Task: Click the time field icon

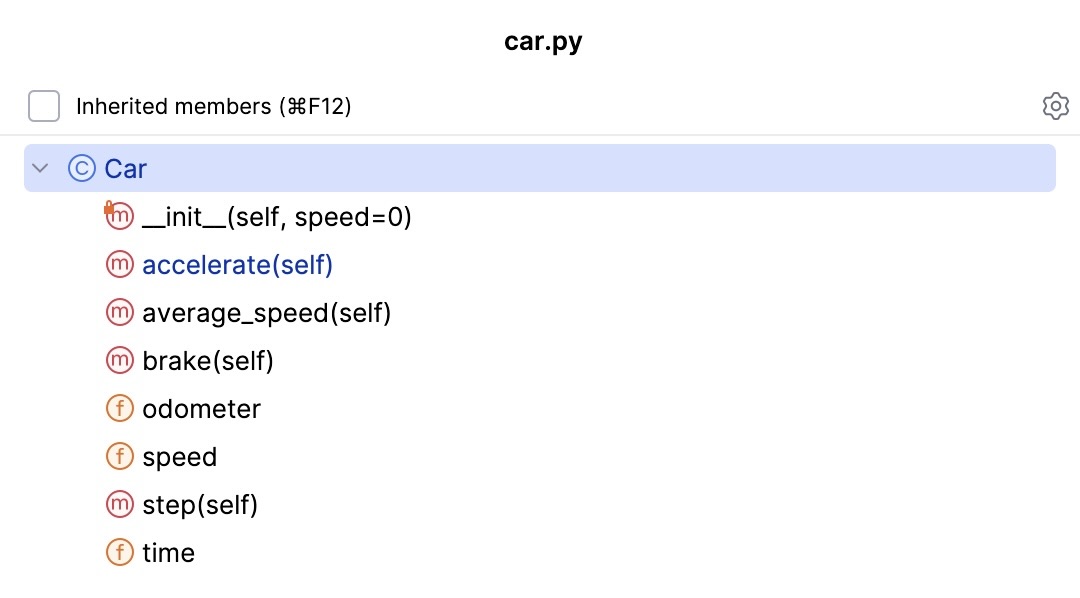Action: 119,552
